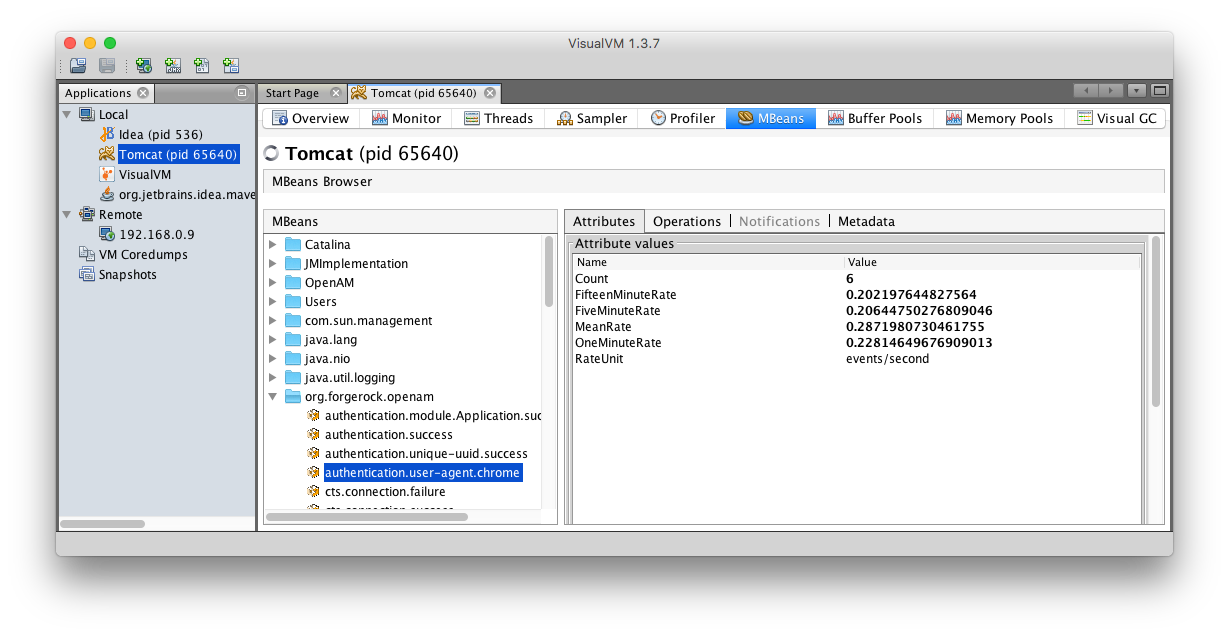The width and height of the screenshot is (1229, 636).
Task: Expand the Users MBeans folder
Action: pyautogui.click(x=273, y=301)
